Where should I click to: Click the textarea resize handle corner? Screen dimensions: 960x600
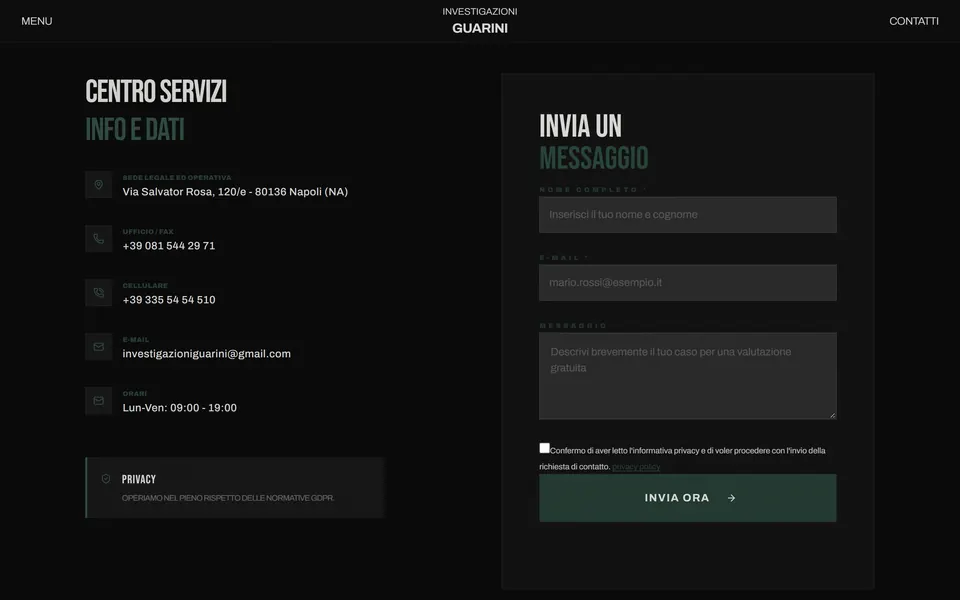pos(832,415)
